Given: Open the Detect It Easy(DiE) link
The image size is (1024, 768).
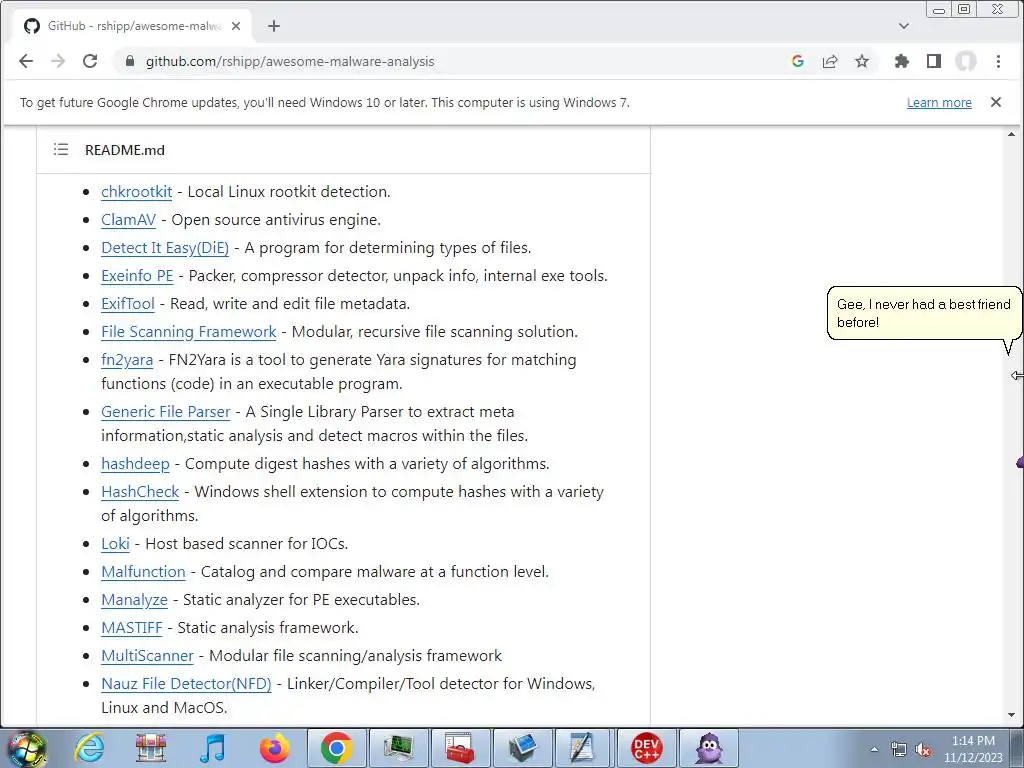Looking at the screenshot, I should tap(165, 248).
